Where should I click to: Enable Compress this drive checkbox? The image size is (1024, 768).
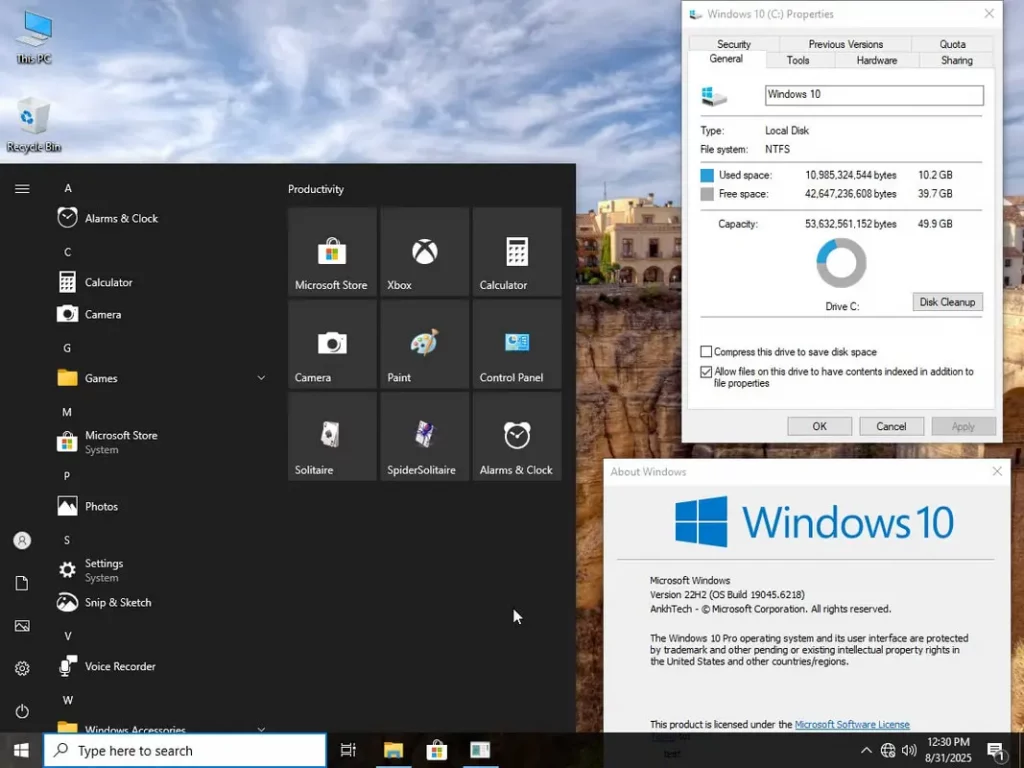tap(706, 352)
